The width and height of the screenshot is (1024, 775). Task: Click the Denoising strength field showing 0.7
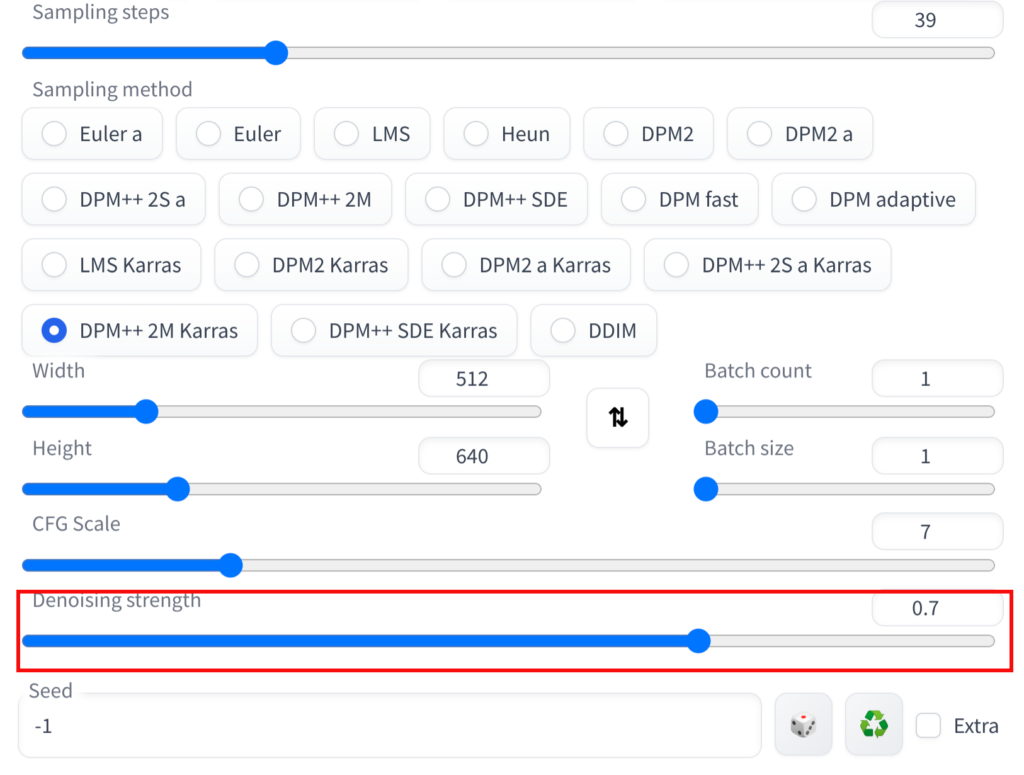(937, 608)
